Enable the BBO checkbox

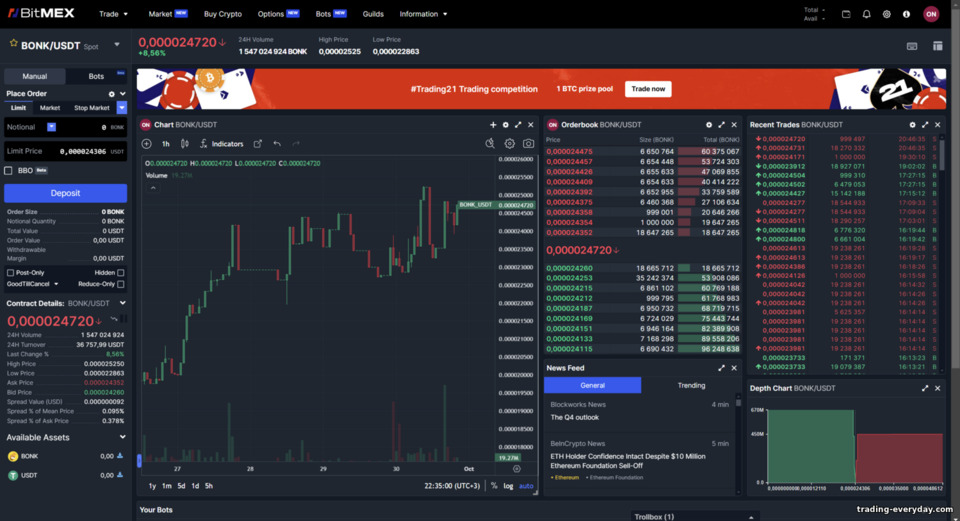(9, 171)
